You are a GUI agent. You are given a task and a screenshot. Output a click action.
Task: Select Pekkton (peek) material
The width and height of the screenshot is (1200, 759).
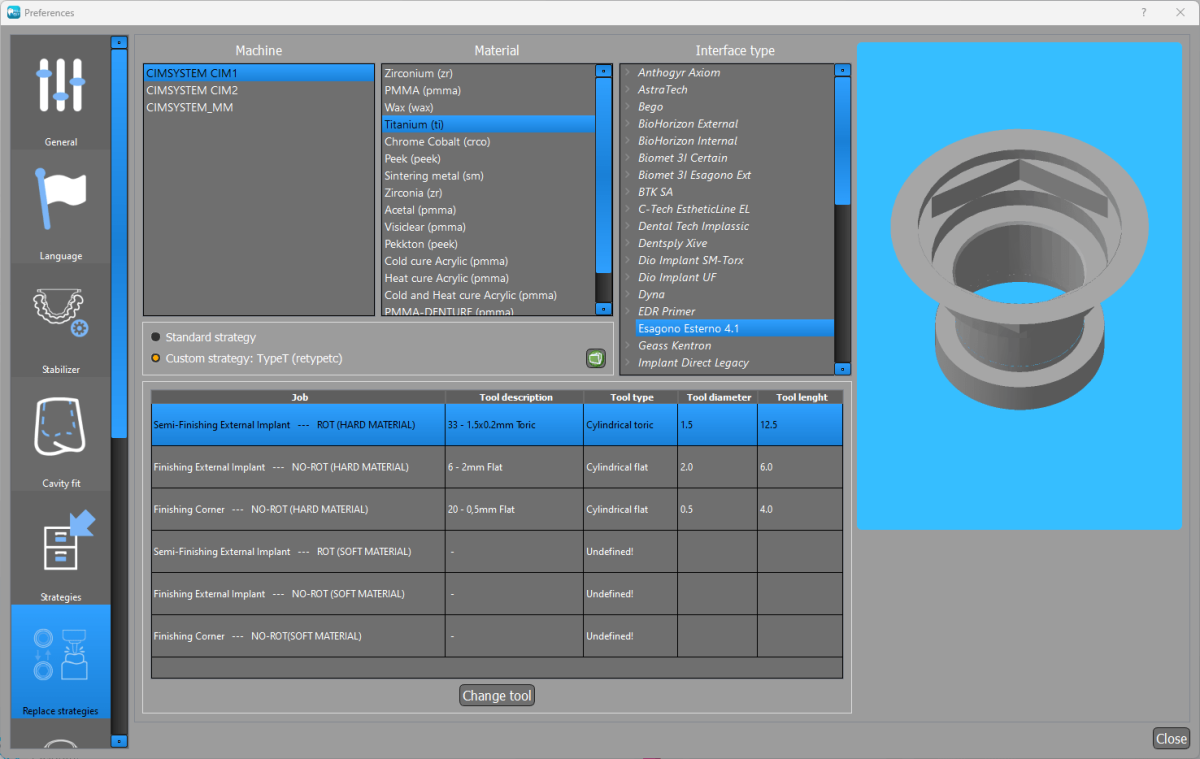[x=488, y=244]
